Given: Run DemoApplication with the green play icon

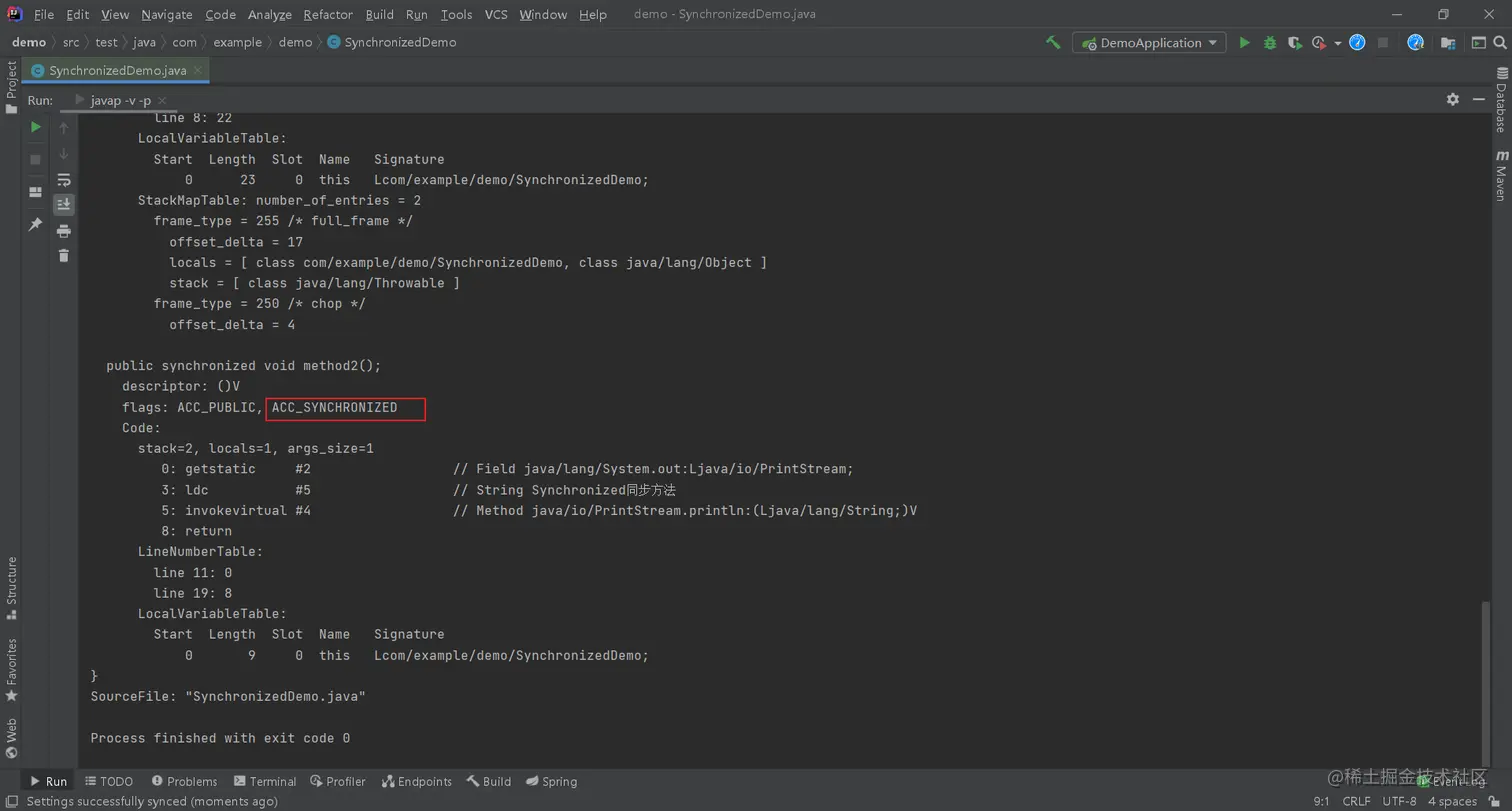Looking at the screenshot, I should (1244, 43).
